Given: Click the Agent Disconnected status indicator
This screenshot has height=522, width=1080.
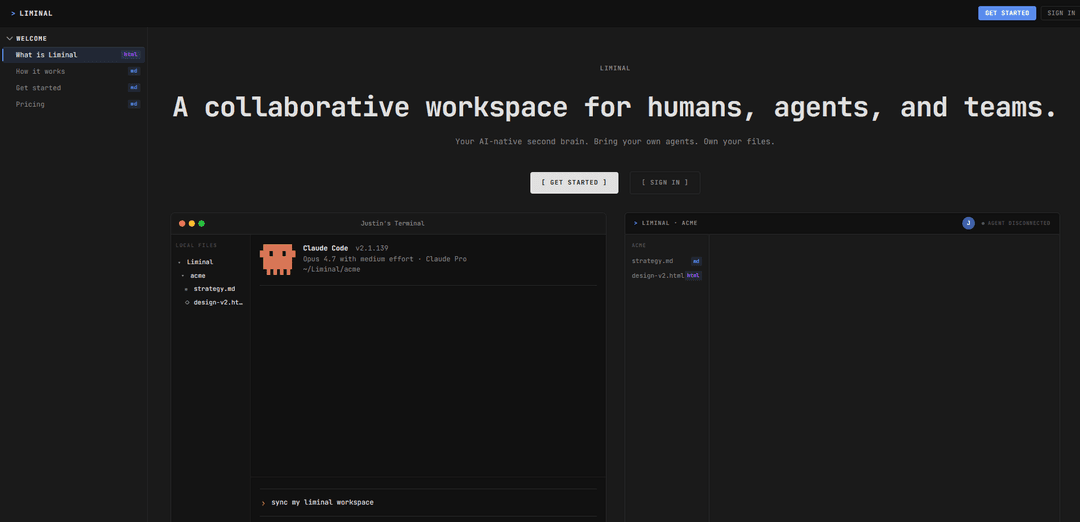Looking at the screenshot, I should click(1015, 223).
